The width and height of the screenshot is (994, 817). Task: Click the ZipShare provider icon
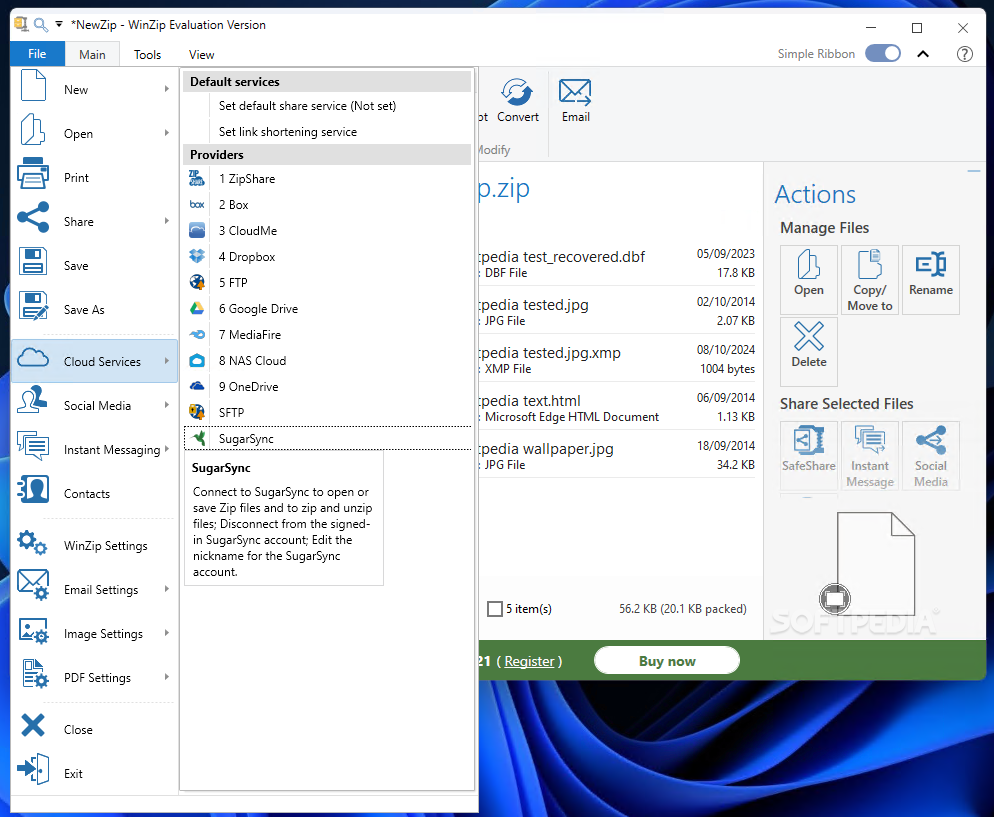(197, 178)
